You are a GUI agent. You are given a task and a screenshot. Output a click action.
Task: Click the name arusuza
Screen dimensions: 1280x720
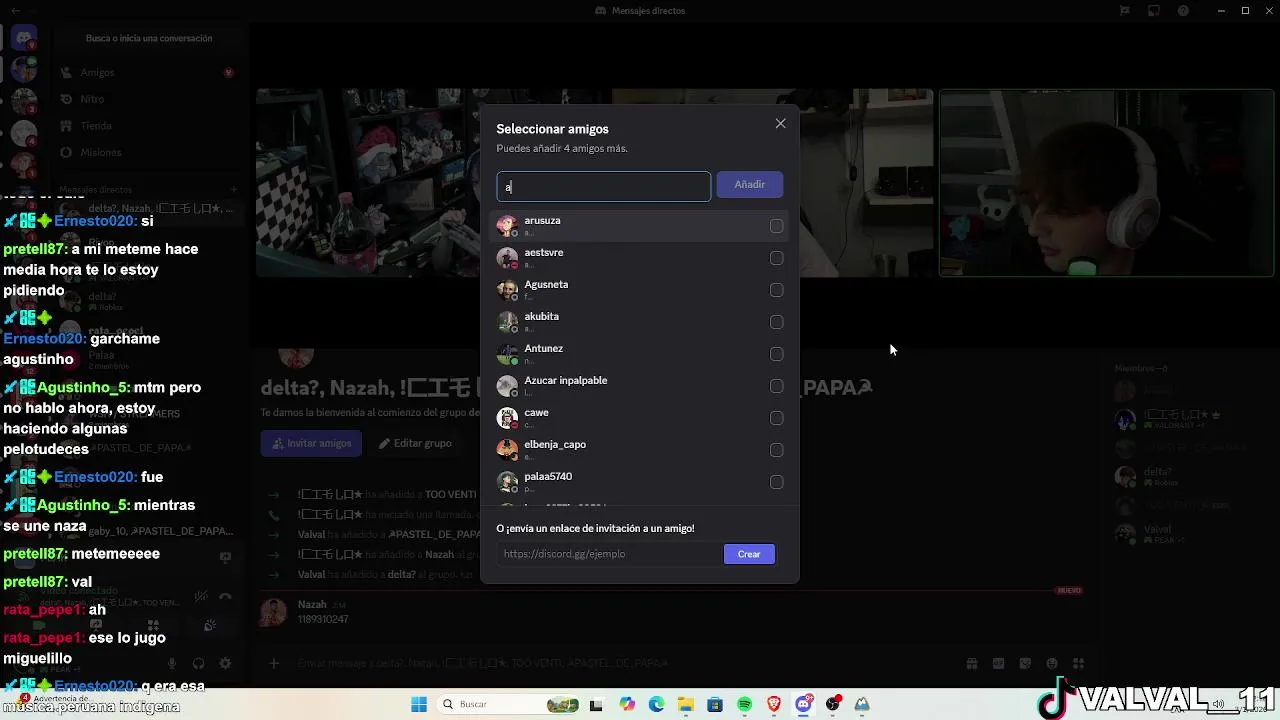click(x=542, y=221)
